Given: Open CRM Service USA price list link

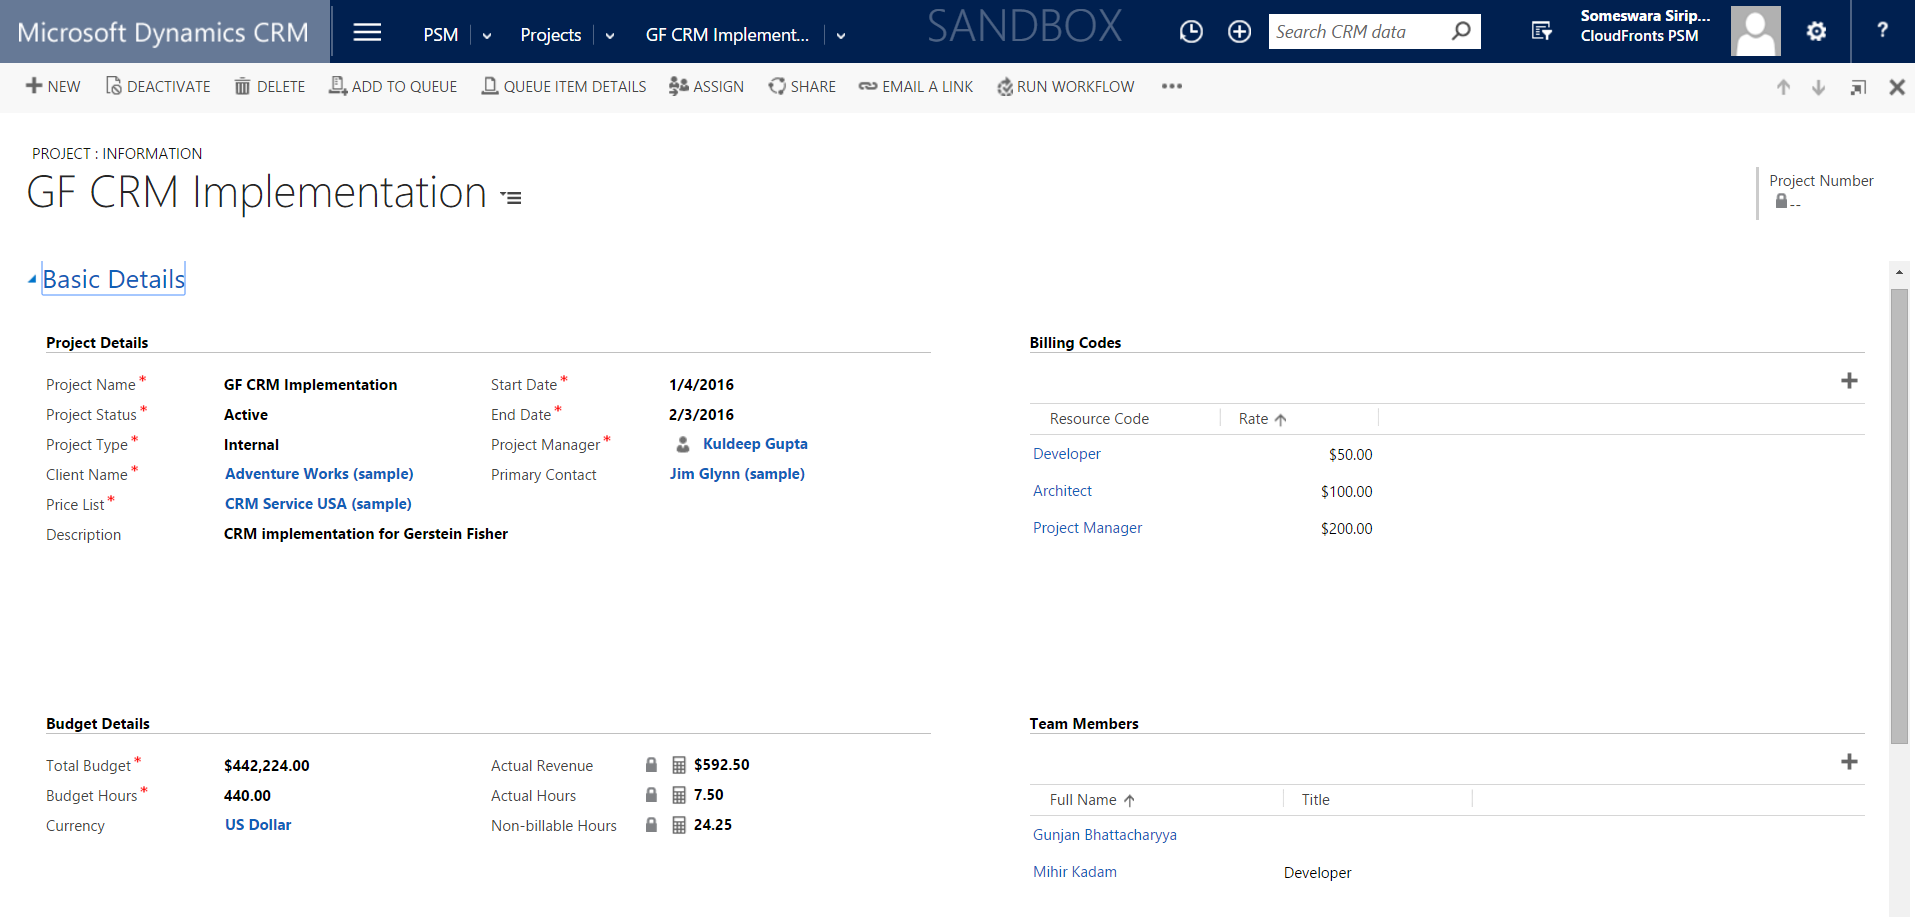Looking at the screenshot, I should tap(318, 504).
